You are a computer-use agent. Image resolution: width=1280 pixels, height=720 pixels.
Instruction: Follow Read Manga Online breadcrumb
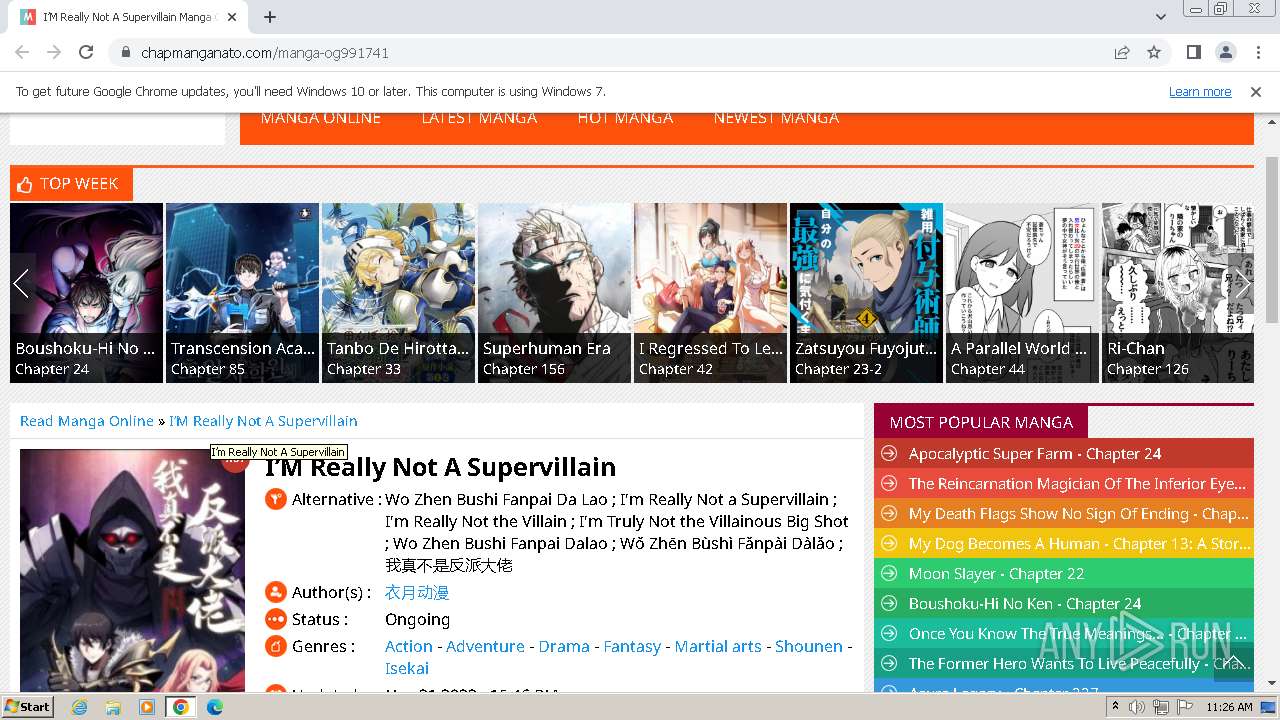click(x=87, y=421)
